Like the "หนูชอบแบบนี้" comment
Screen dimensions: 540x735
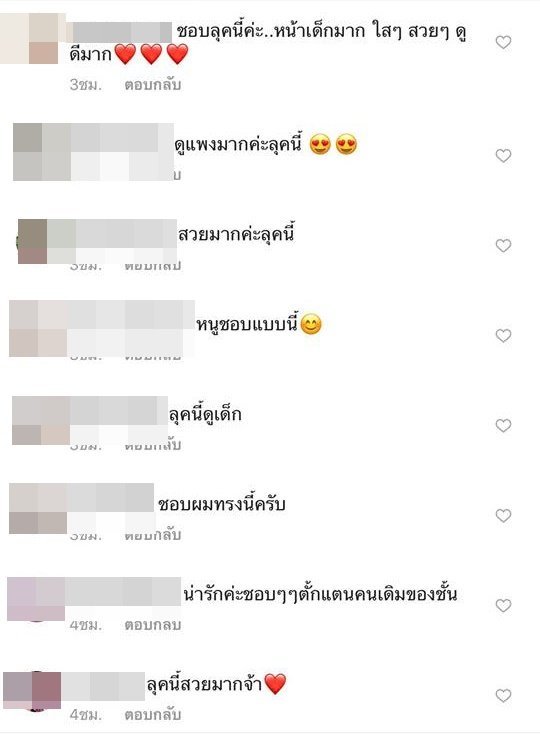503,336
